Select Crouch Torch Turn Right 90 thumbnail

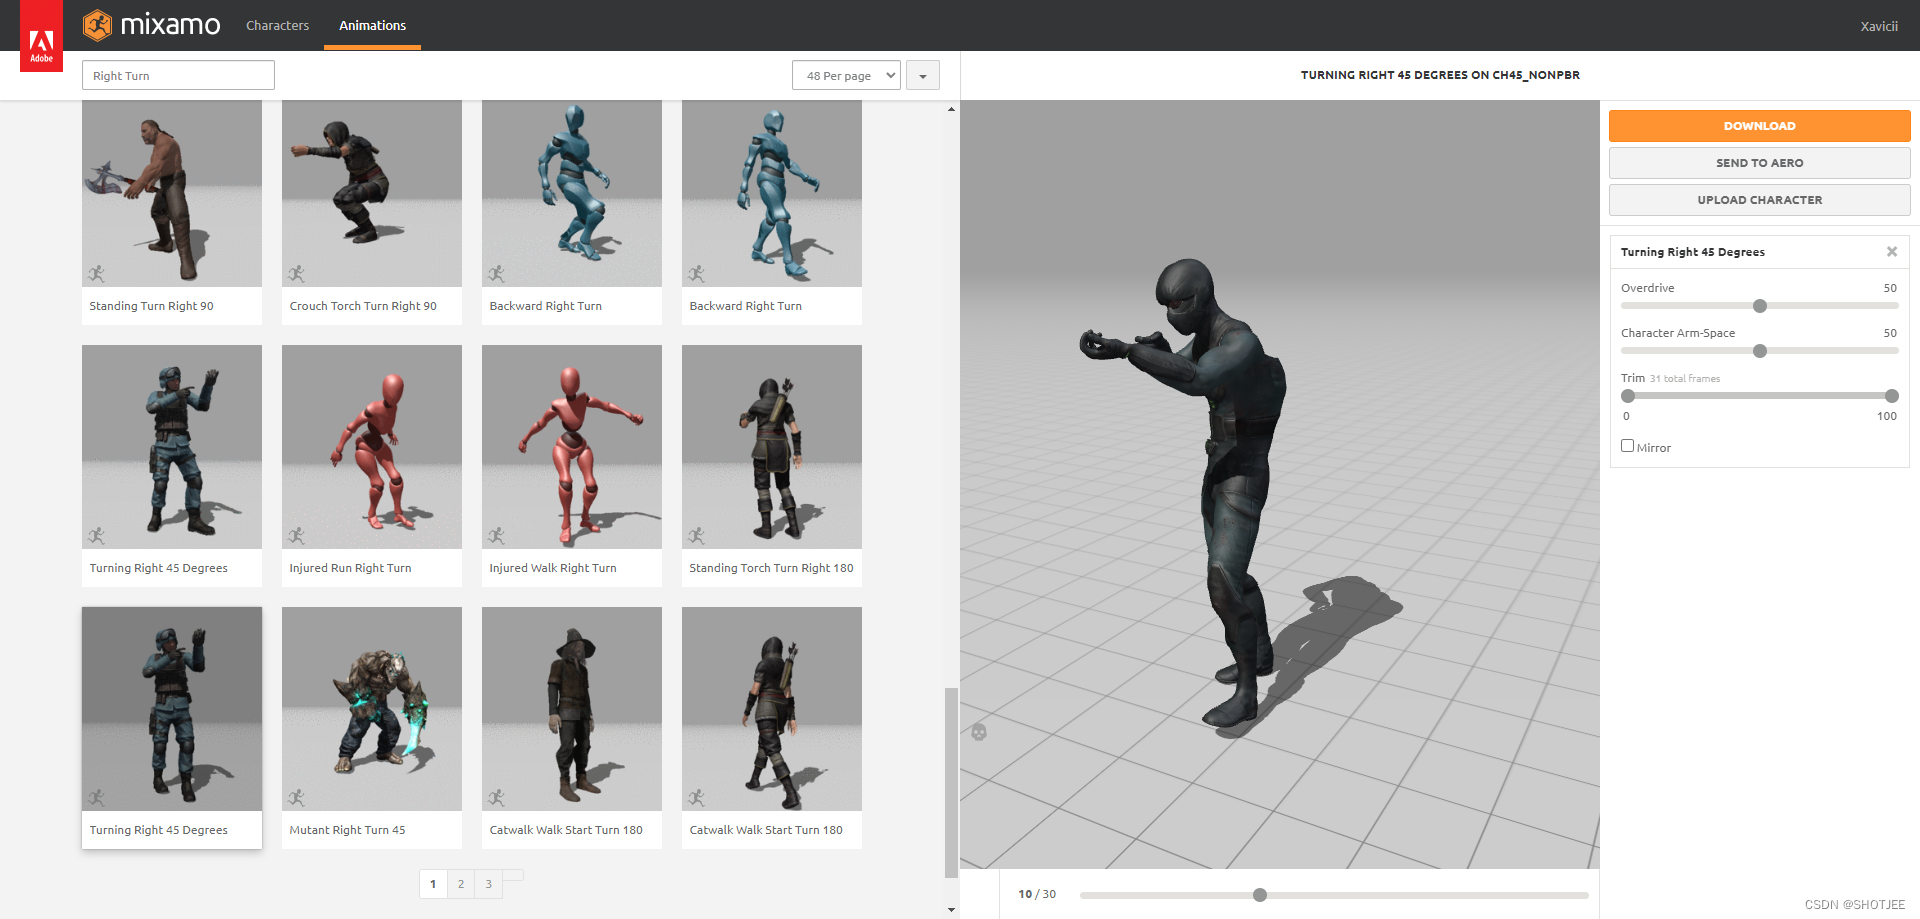click(372, 193)
